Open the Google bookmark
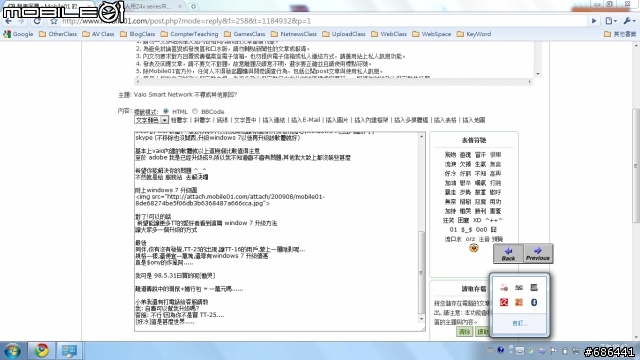Image resolution: width=640 pixels, height=360 pixels. point(18,34)
